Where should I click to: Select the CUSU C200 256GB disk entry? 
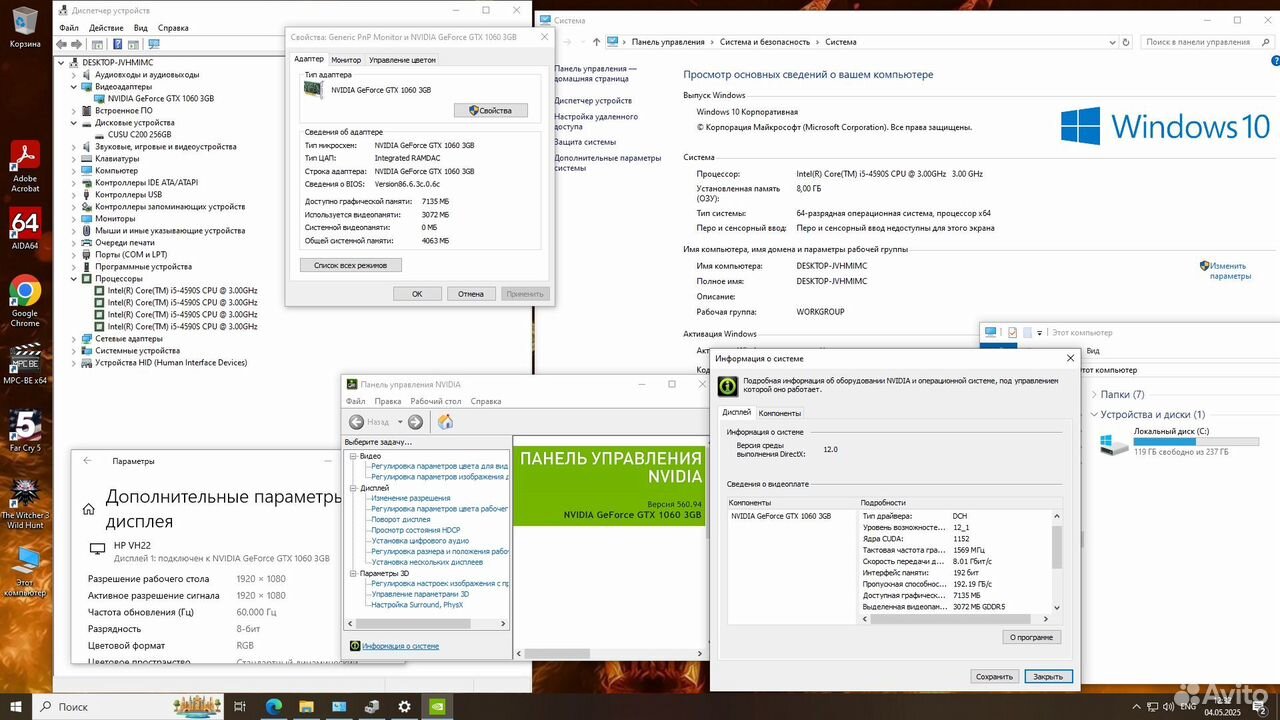tap(139, 135)
